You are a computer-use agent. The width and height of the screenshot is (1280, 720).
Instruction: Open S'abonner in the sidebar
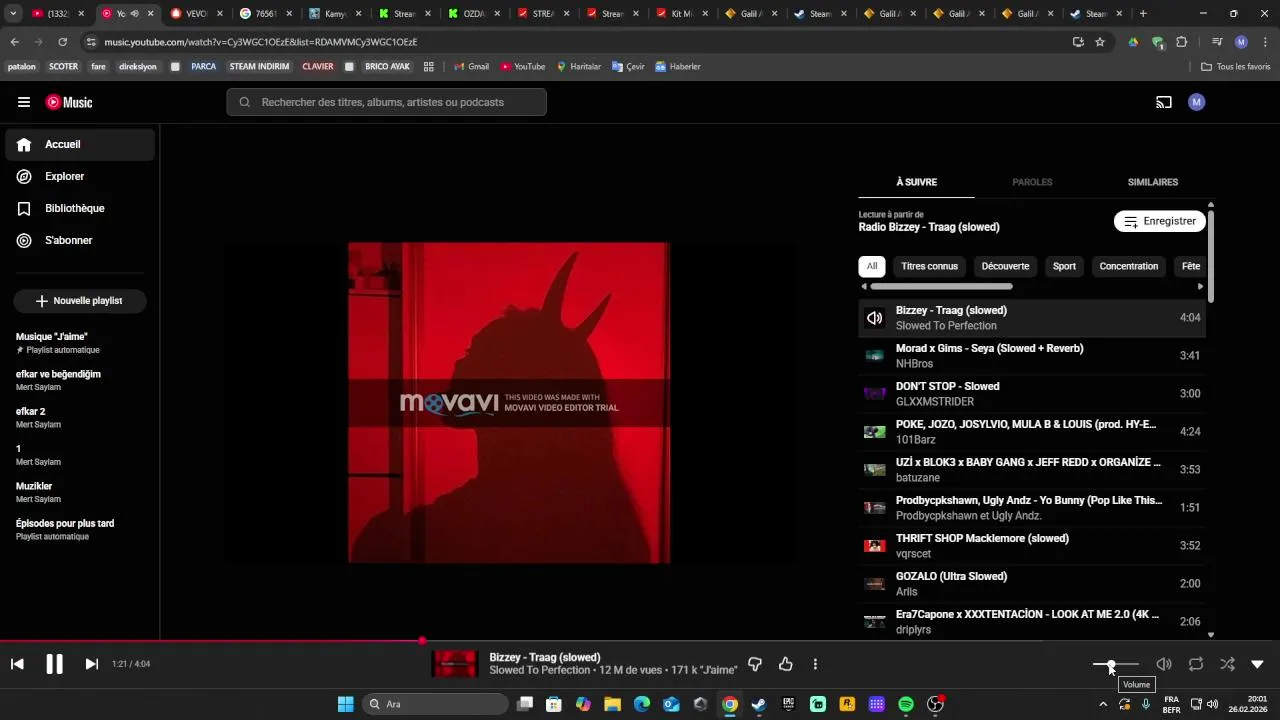80,240
